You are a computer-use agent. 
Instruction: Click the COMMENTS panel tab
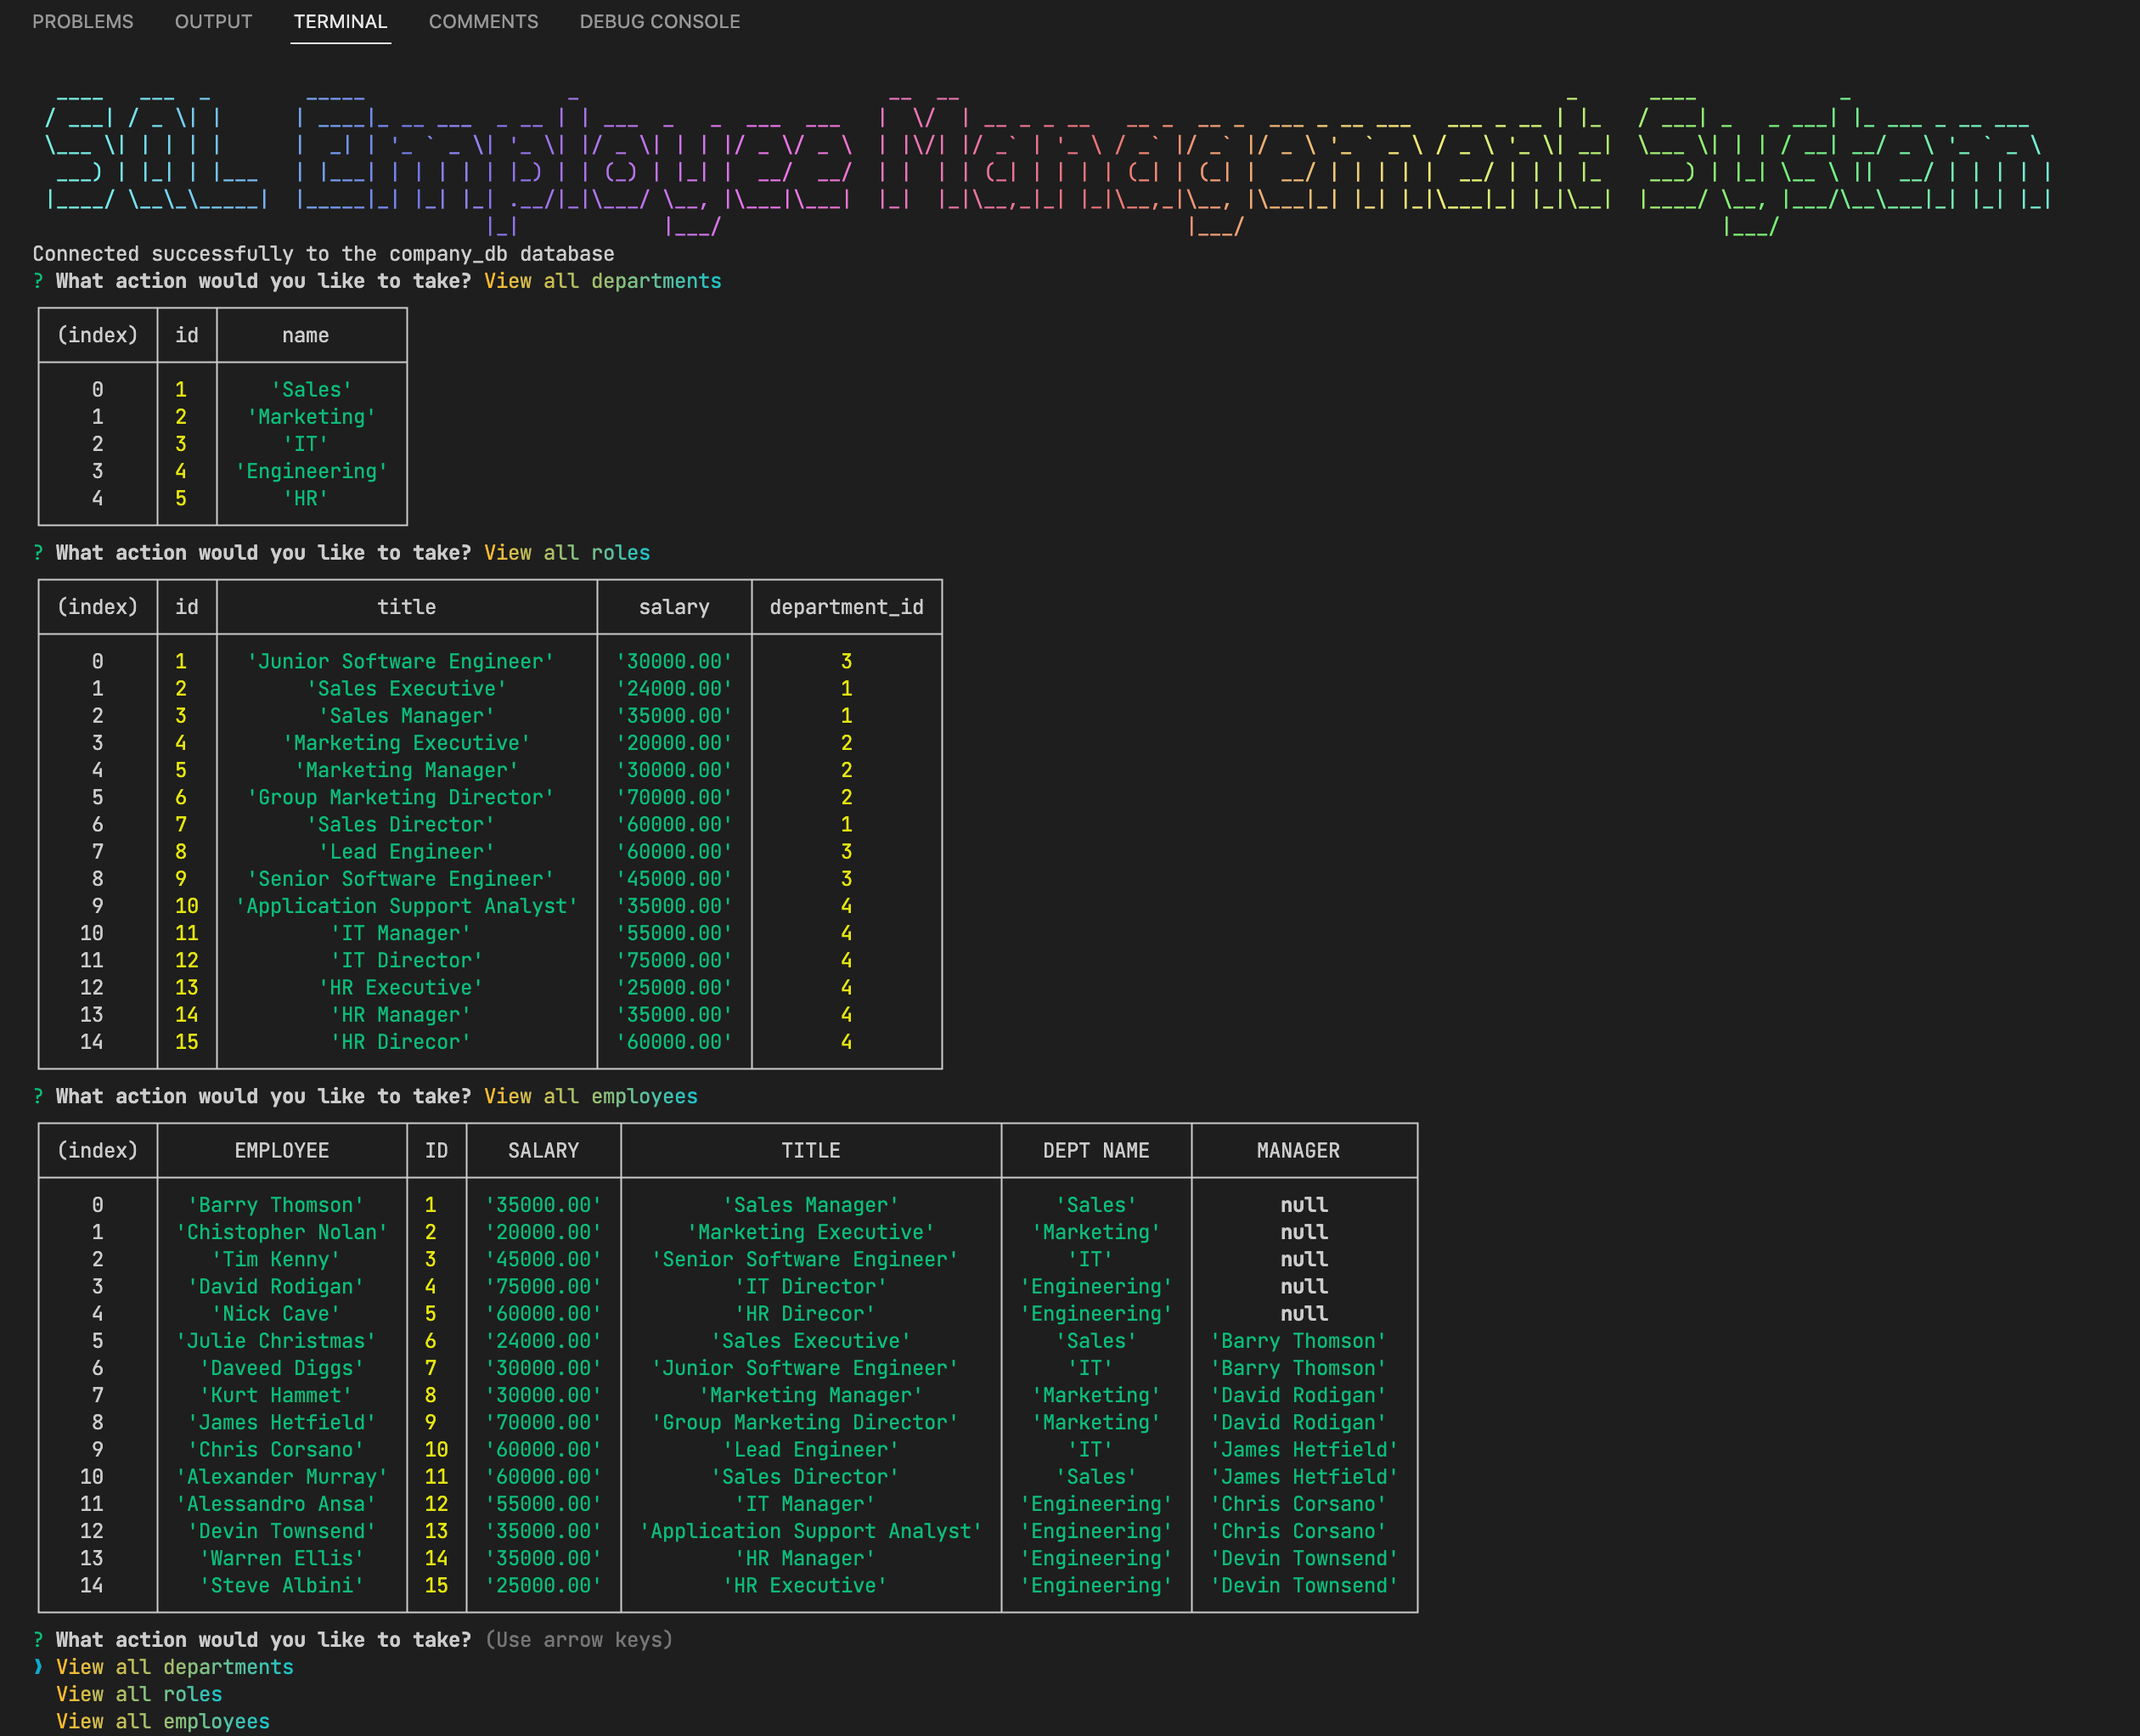point(480,21)
